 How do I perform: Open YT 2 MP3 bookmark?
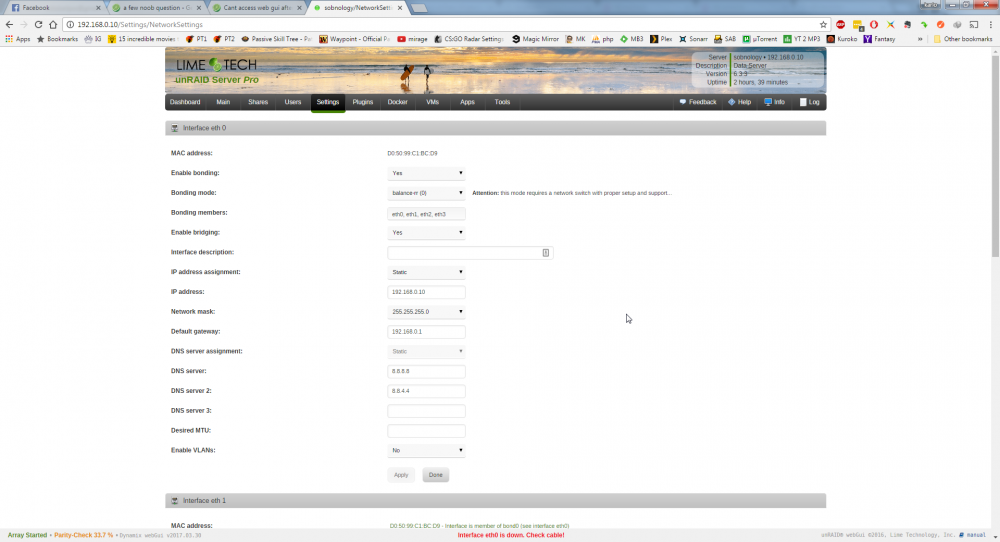coord(802,39)
